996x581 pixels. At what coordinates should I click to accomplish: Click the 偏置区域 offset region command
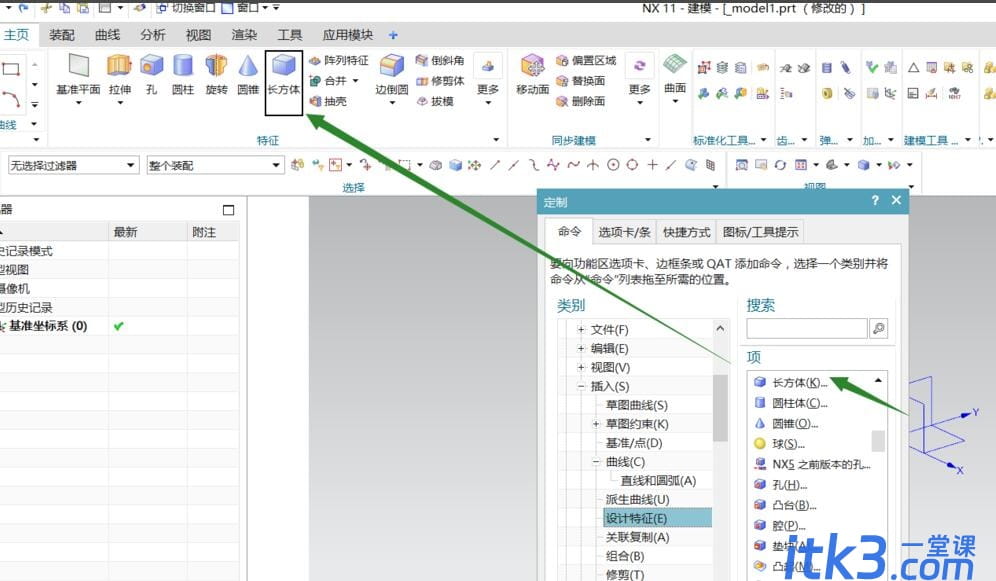pos(586,60)
